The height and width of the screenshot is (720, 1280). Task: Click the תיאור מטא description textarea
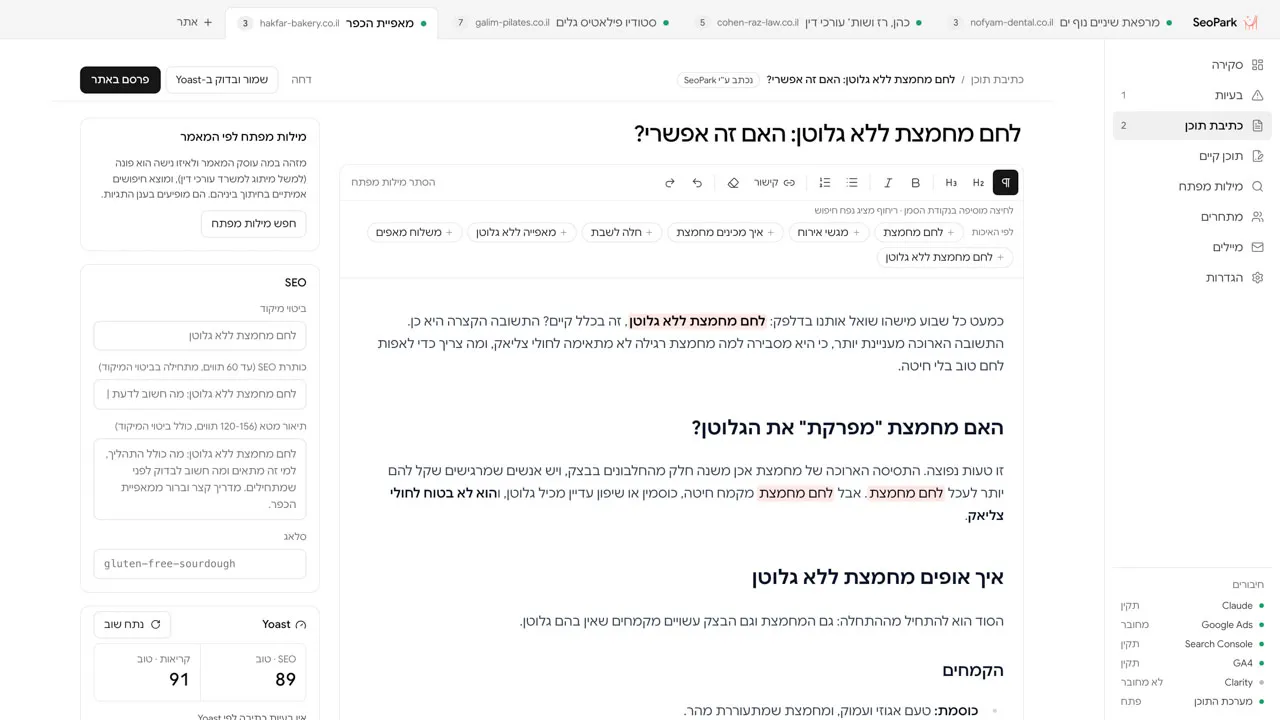click(x=200, y=479)
